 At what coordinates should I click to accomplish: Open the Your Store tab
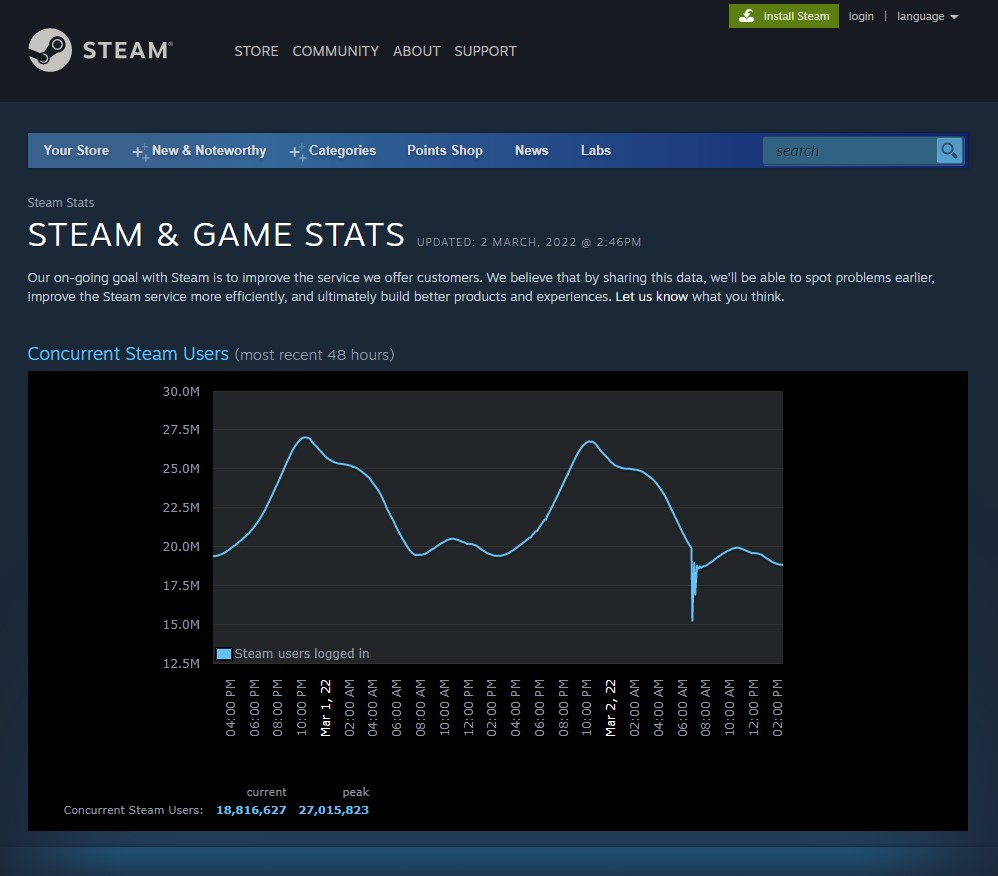pos(76,151)
